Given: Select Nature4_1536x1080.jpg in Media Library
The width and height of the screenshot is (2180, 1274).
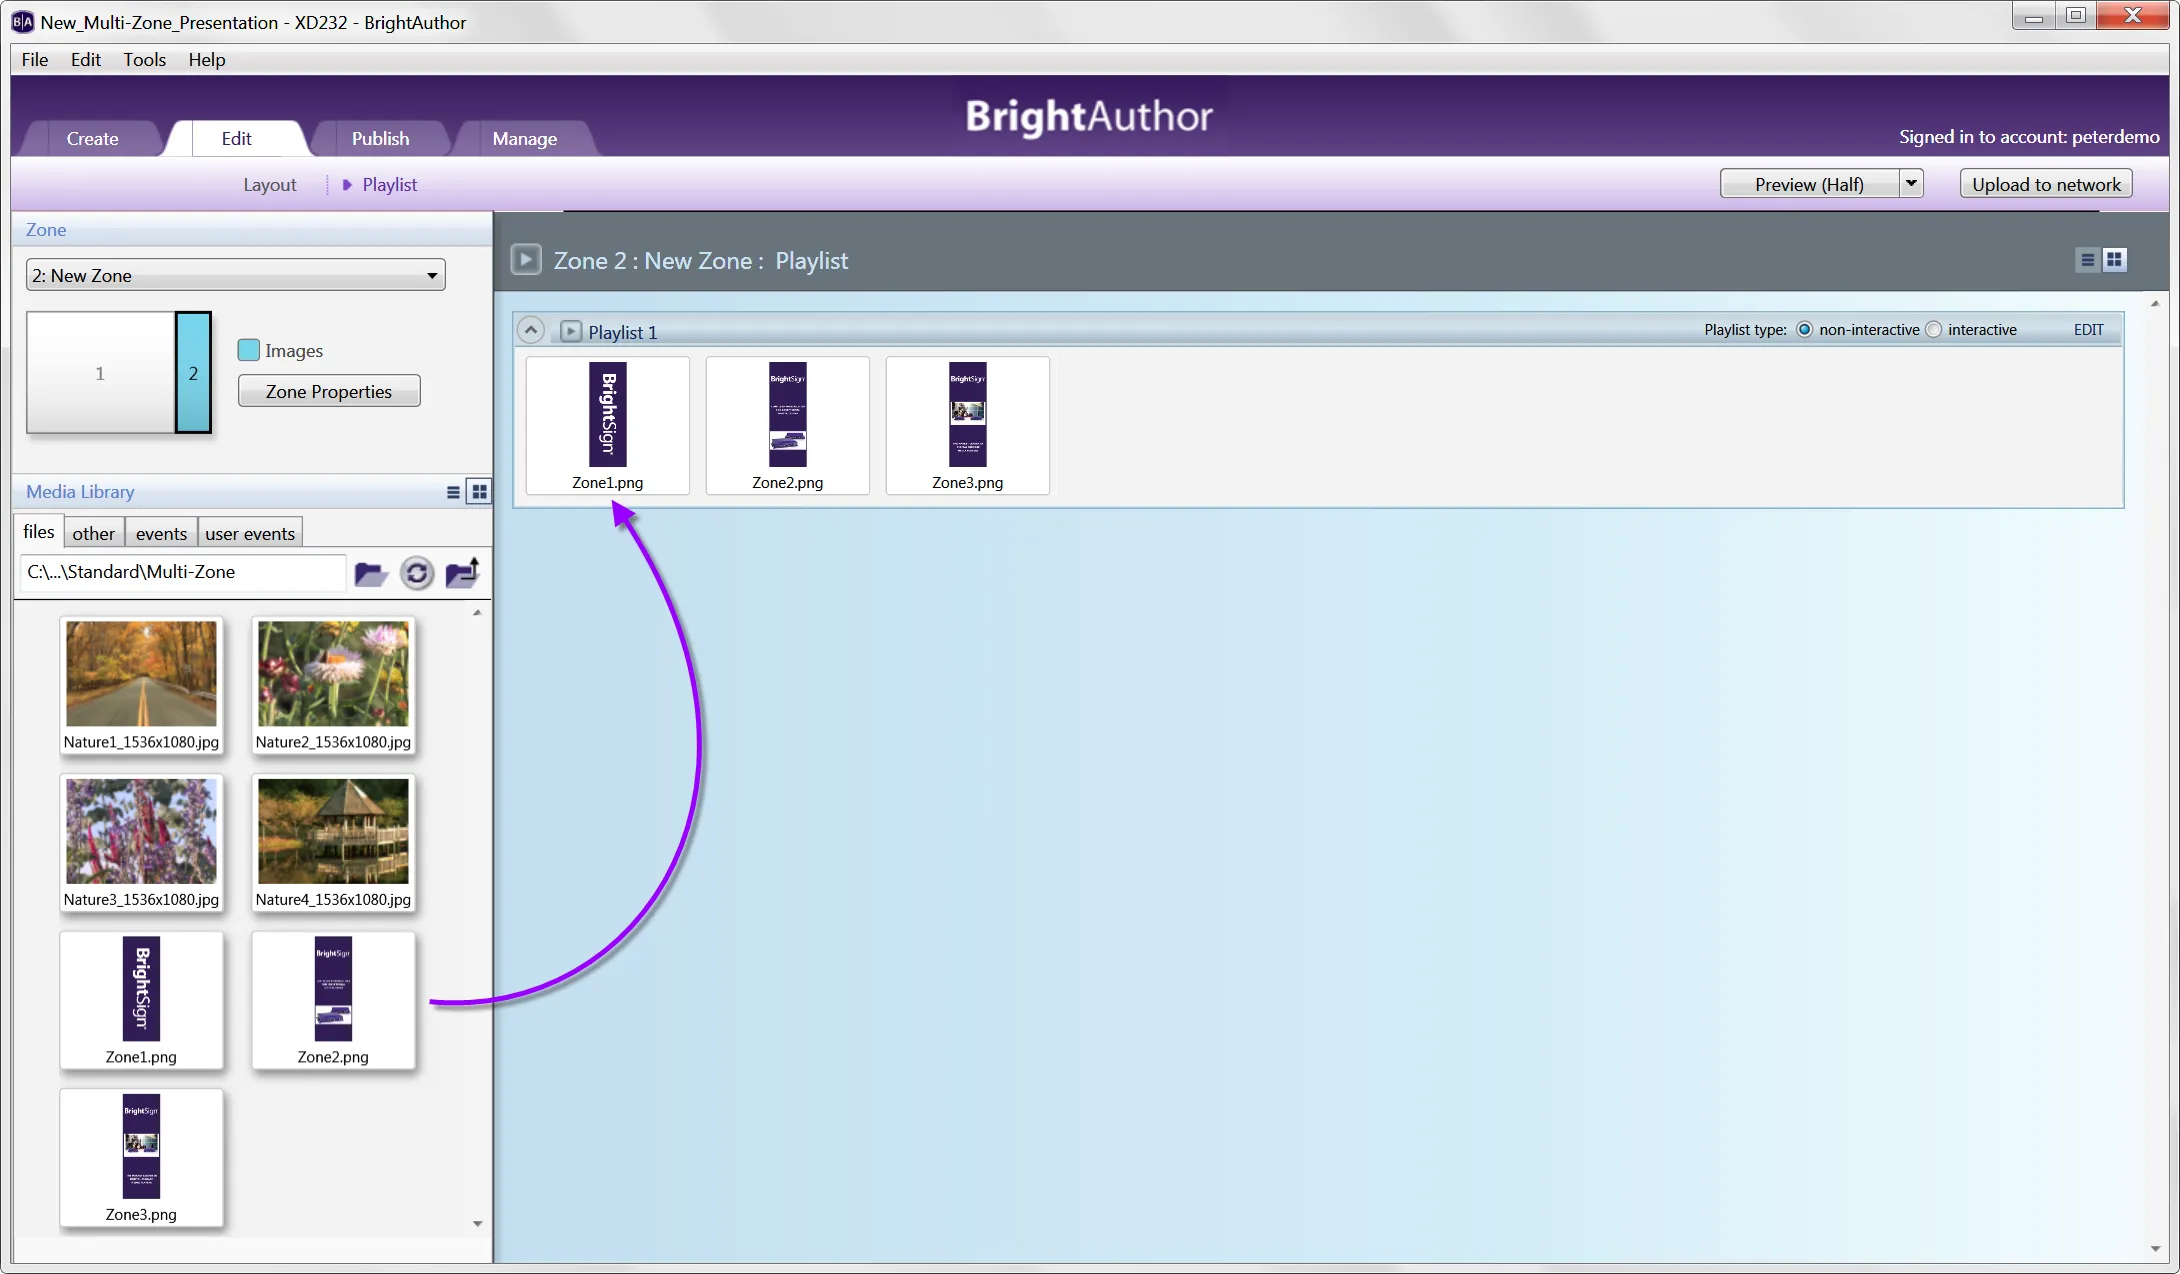Looking at the screenshot, I should pos(333,843).
